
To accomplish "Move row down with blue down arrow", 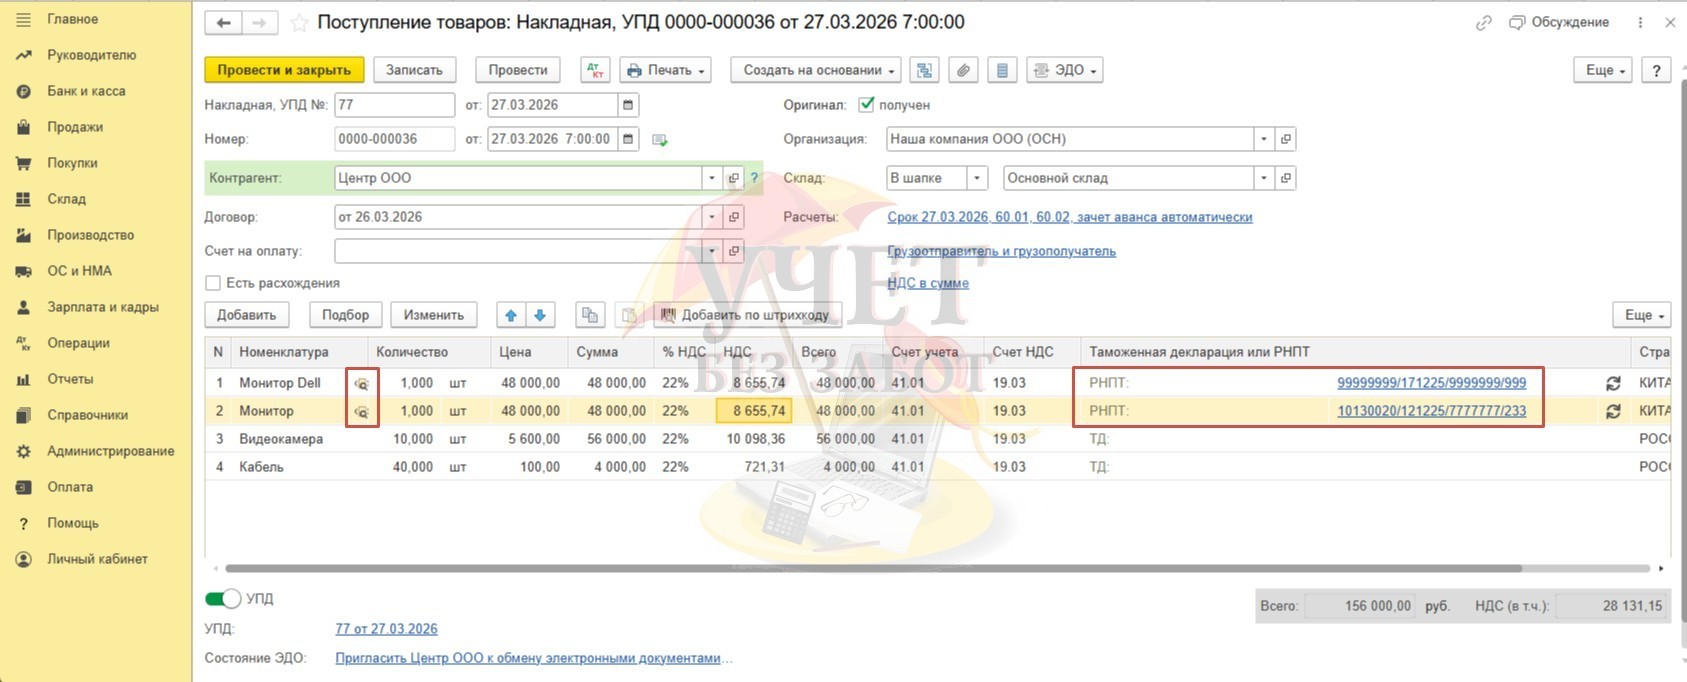I will point(540,315).
